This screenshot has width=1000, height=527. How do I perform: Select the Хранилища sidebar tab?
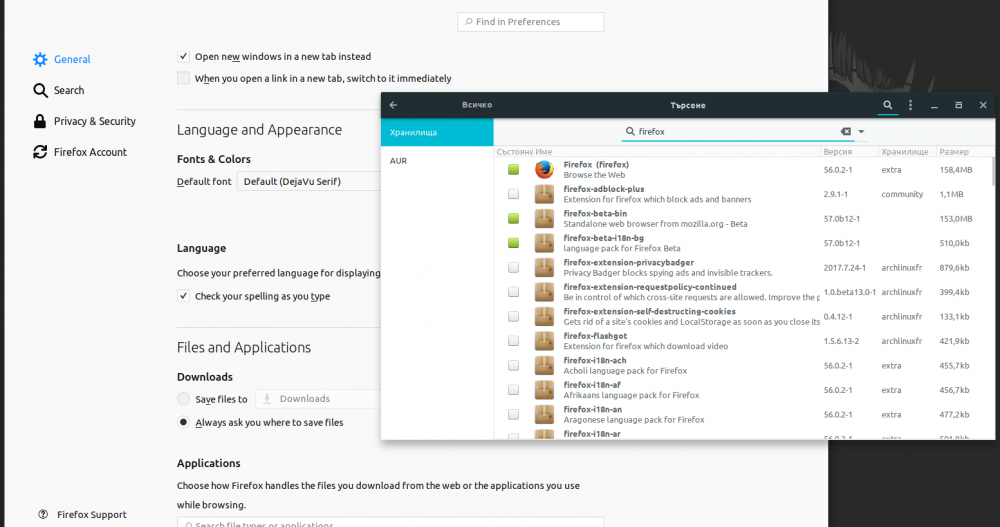tap(437, 132)
